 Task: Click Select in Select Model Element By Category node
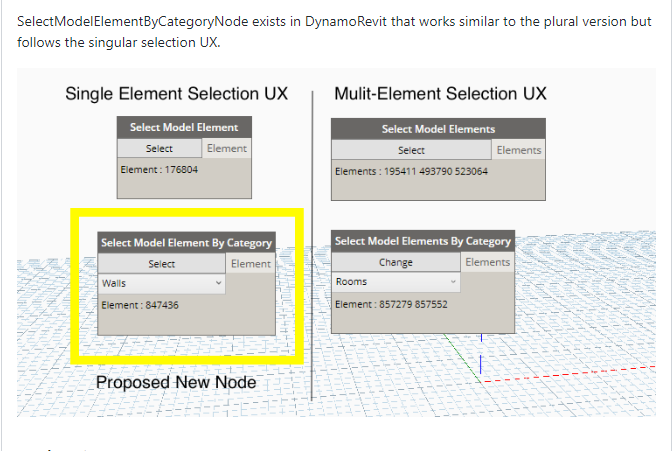coord(162,264)
